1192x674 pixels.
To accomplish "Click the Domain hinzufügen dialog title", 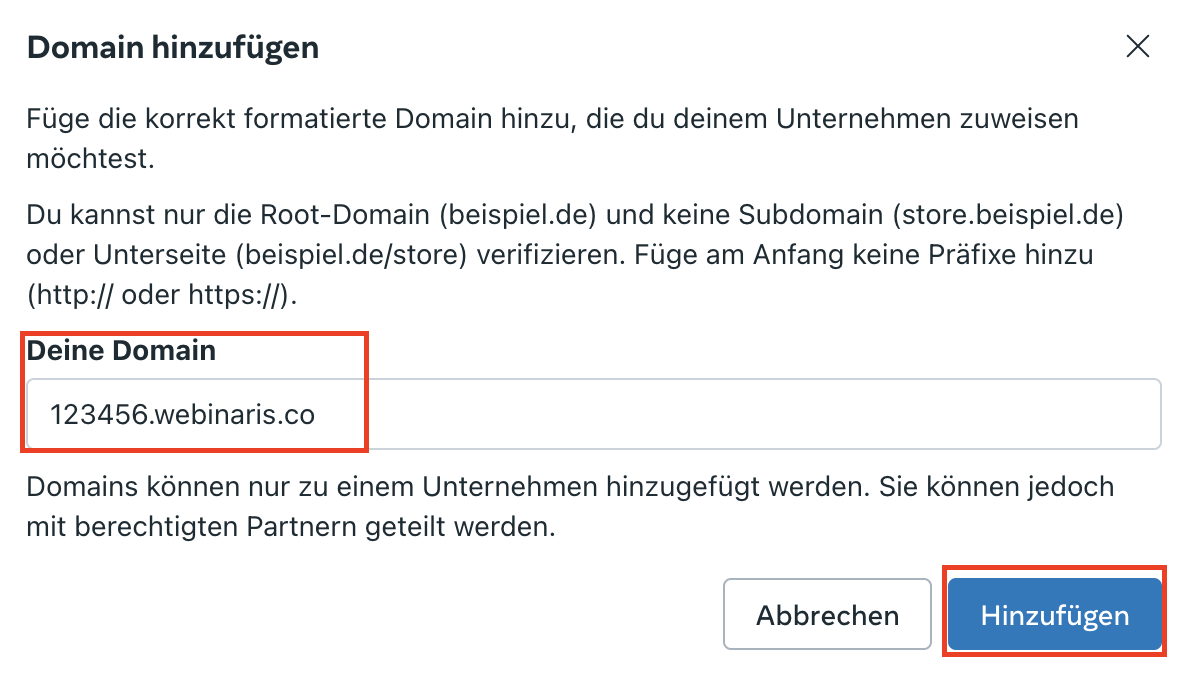I will click(173, 48).
